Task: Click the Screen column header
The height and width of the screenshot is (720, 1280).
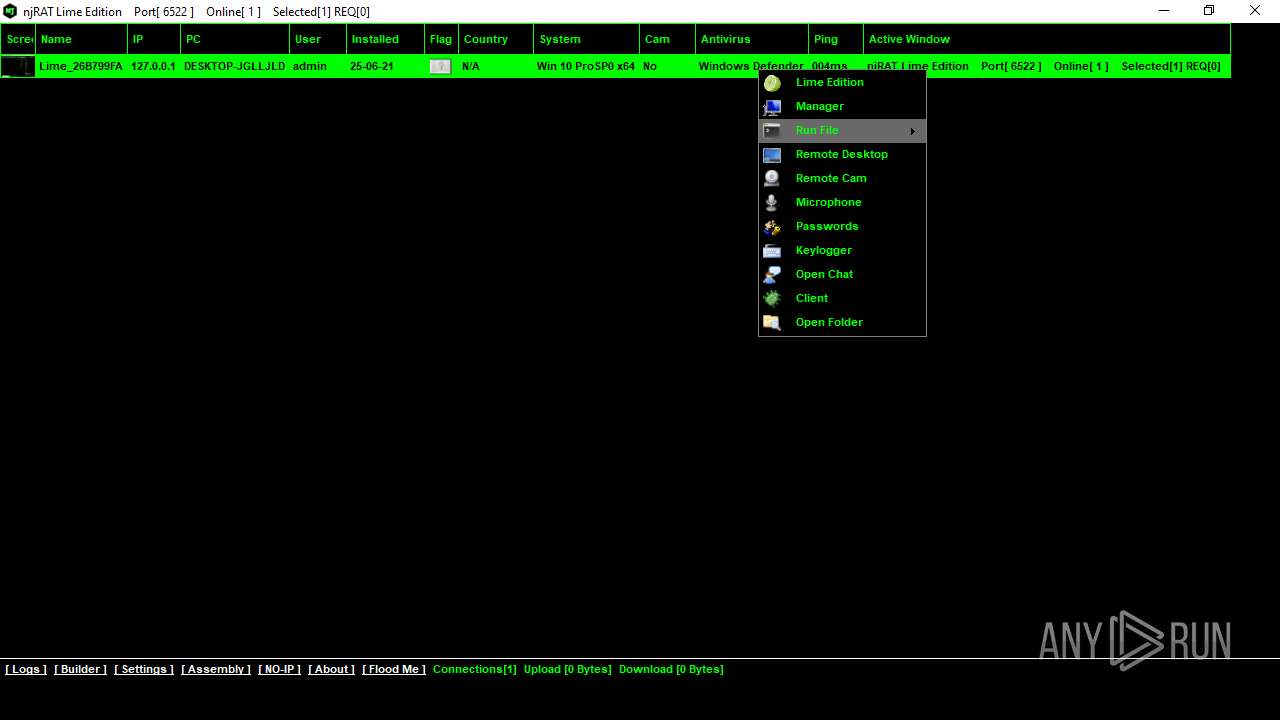Action: coord(18,39)
